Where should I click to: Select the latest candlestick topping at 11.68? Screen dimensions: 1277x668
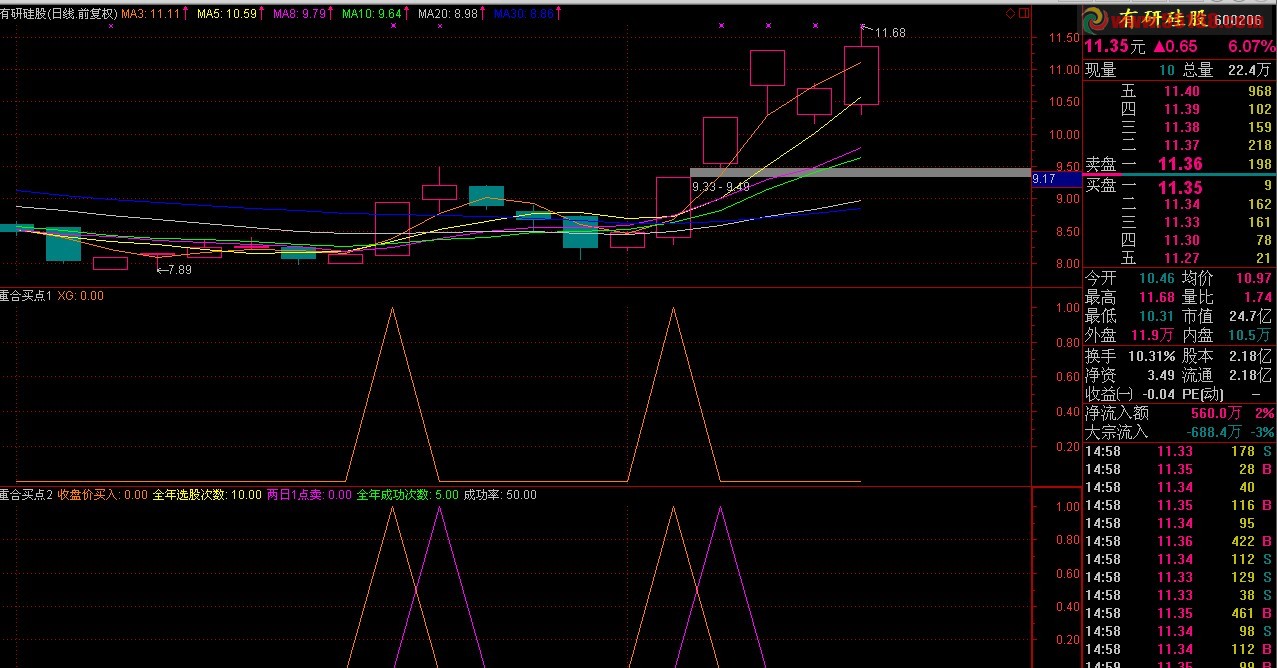click(862, 75)
